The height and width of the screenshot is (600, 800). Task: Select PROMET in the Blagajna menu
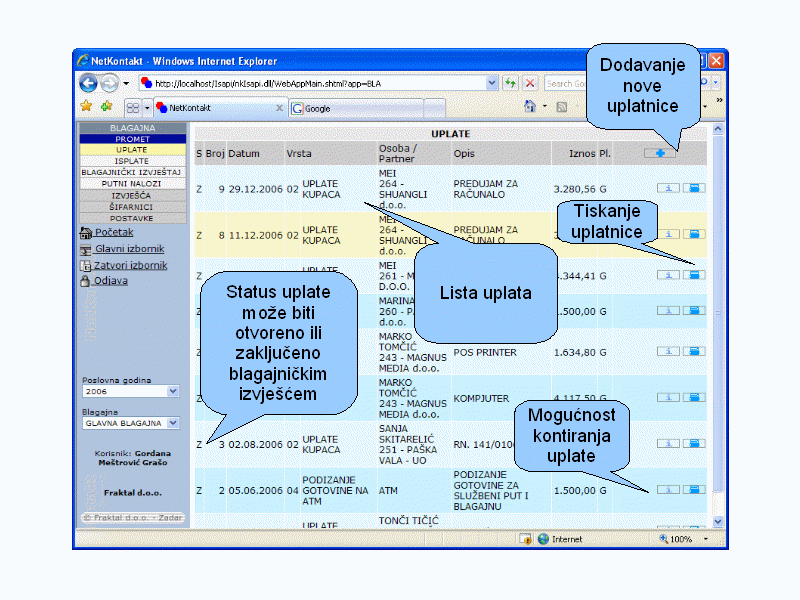click(133, 139)
